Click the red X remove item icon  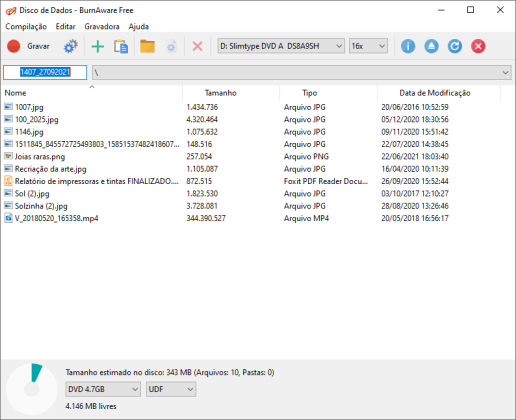197,46
